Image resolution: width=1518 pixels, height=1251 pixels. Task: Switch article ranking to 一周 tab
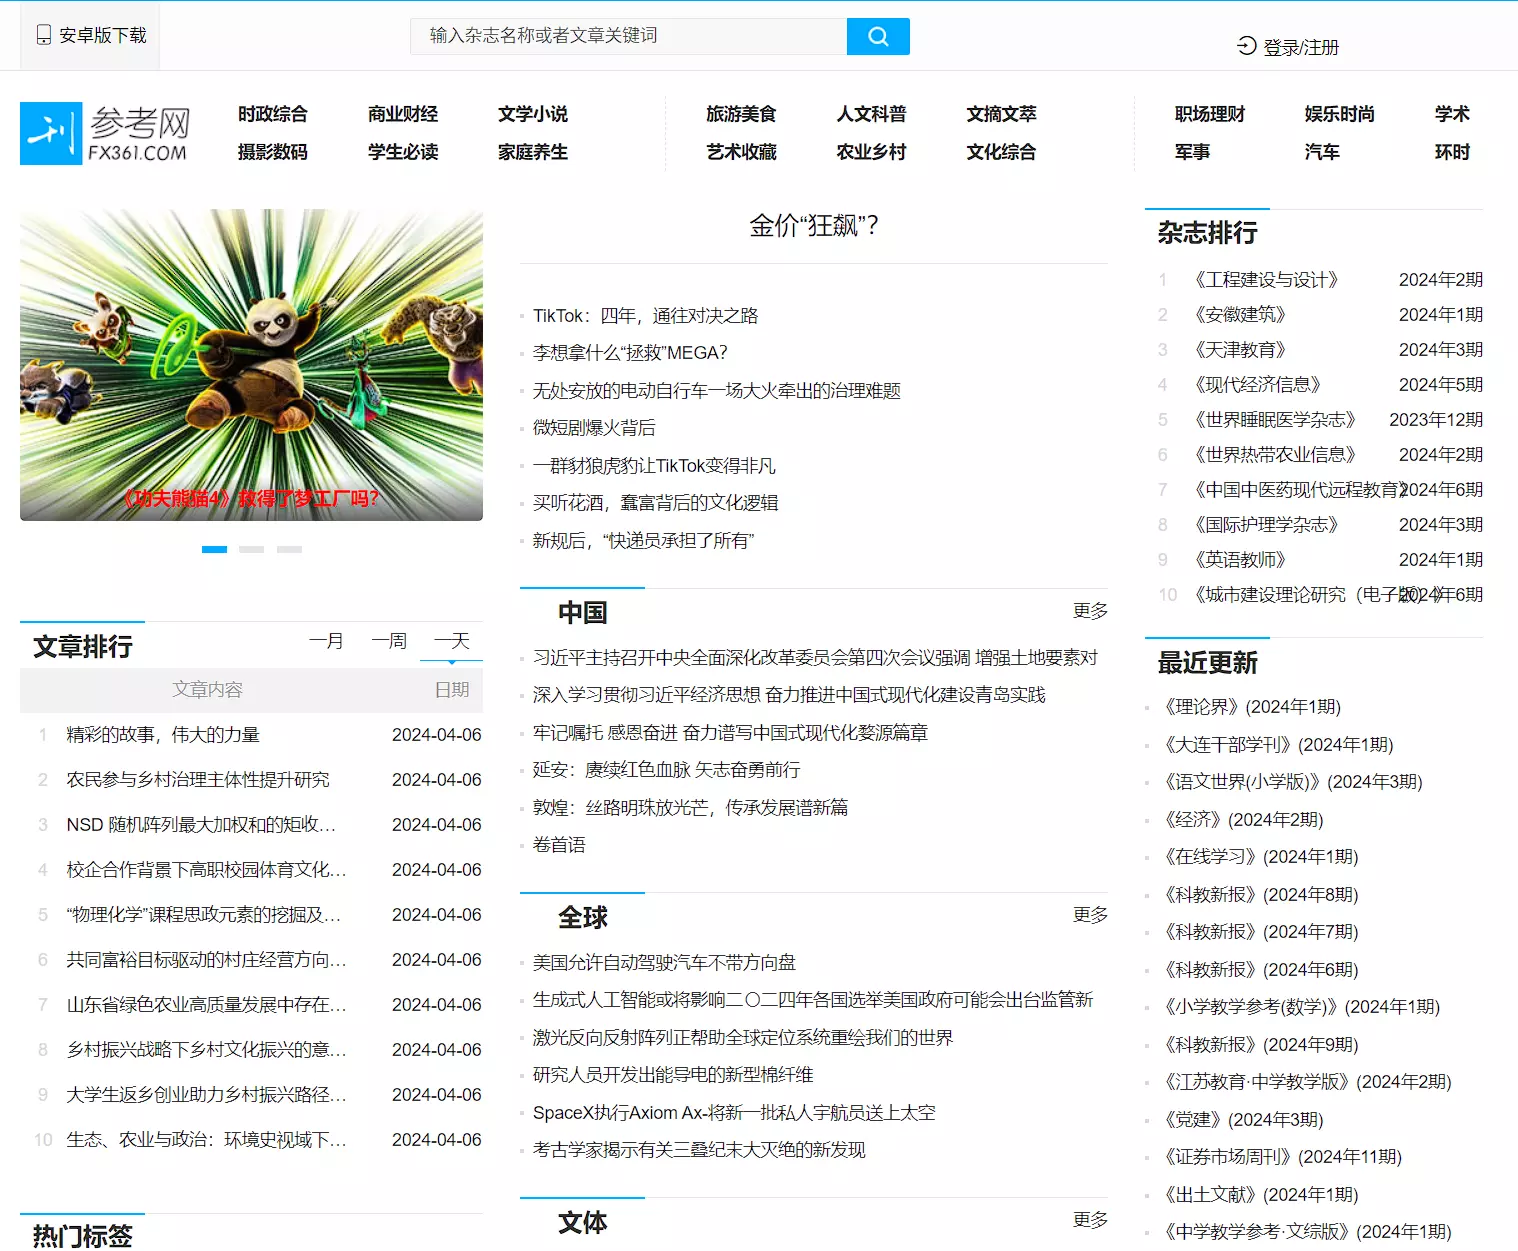tap(389, 641)
